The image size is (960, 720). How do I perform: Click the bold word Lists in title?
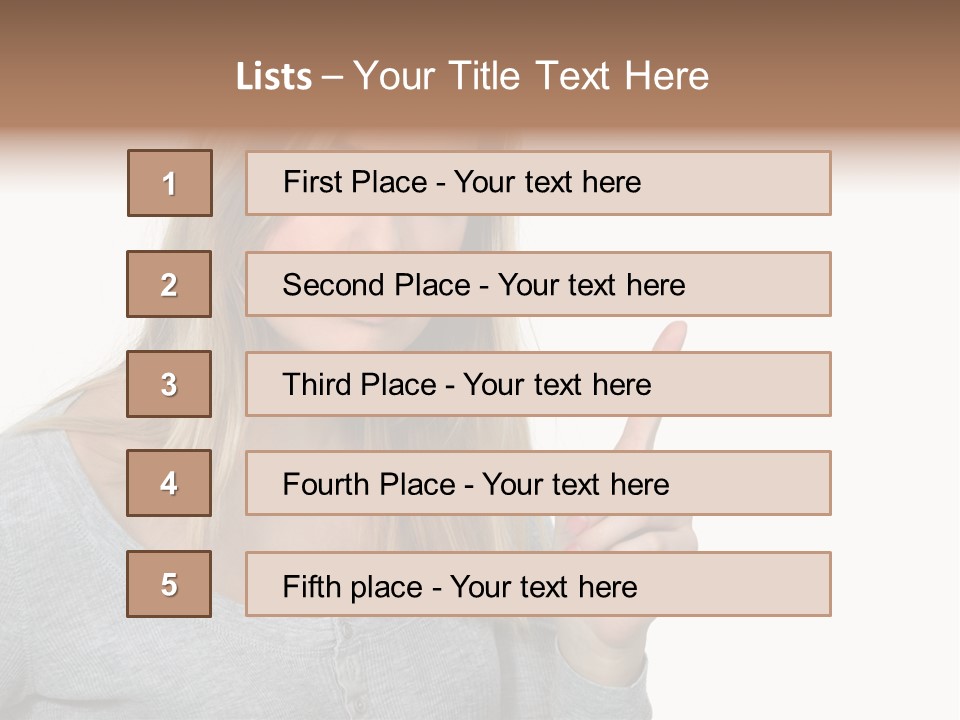(274, 77)
